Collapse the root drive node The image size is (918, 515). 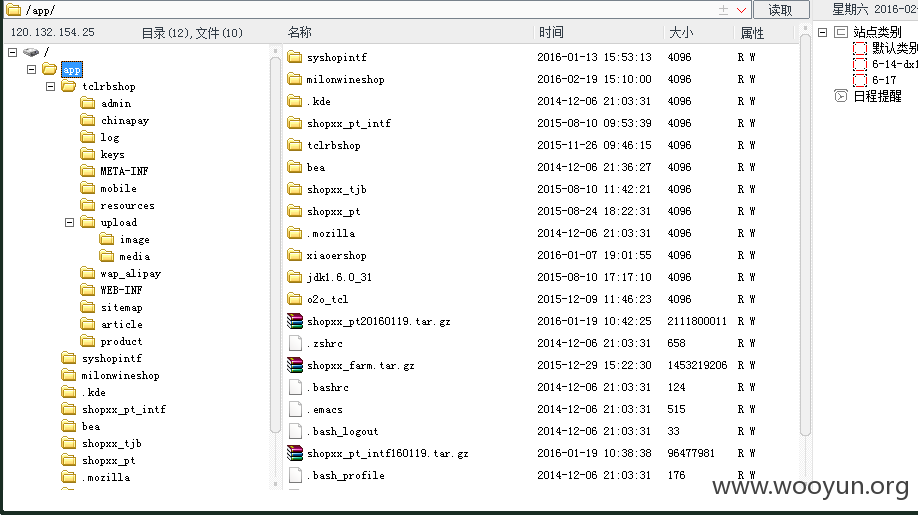click(x=12, y=52)
